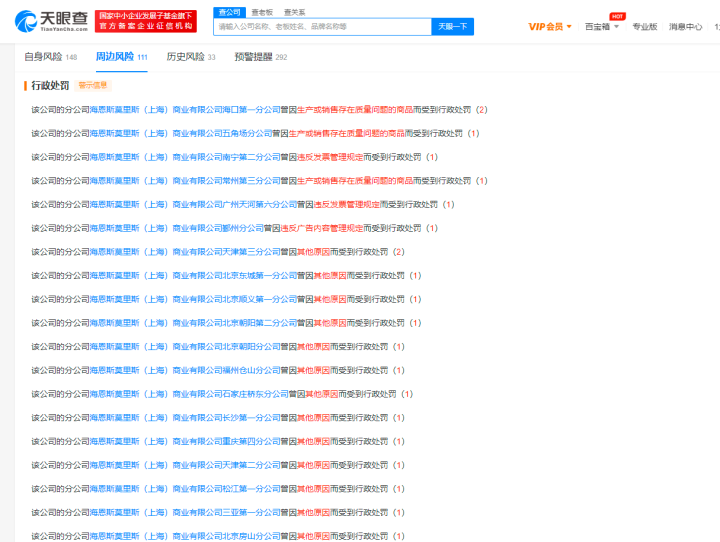The height and width of the screenshot is (542, 720).
Task: Open 专业版 in the top bar
Action: pyautogui.click(x=645, y=27)
